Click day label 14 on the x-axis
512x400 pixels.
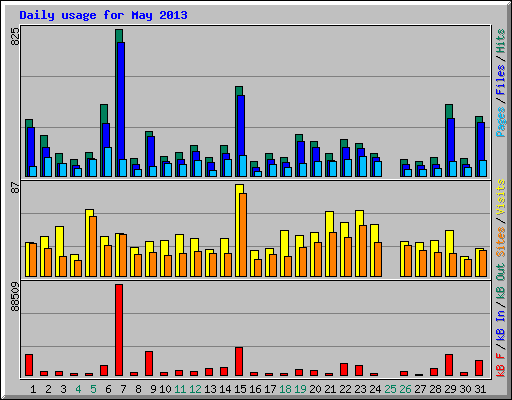pos(225,389)
